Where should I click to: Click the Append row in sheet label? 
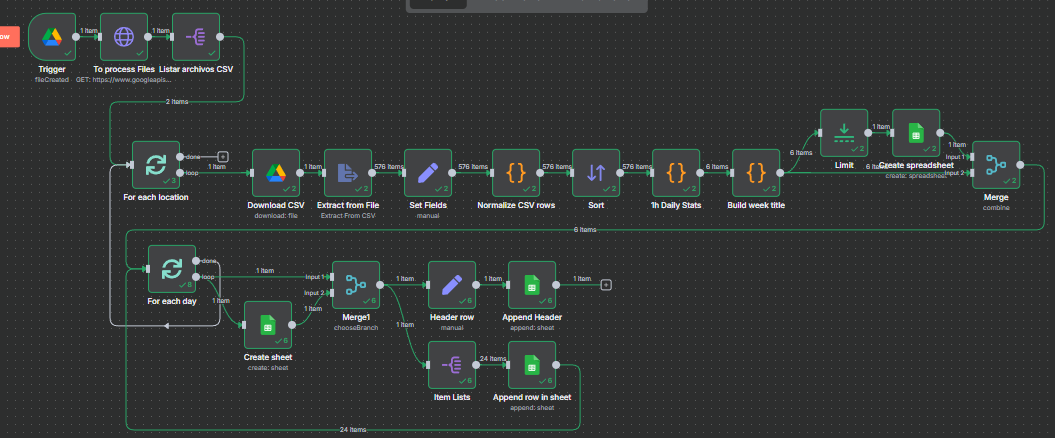532,398
